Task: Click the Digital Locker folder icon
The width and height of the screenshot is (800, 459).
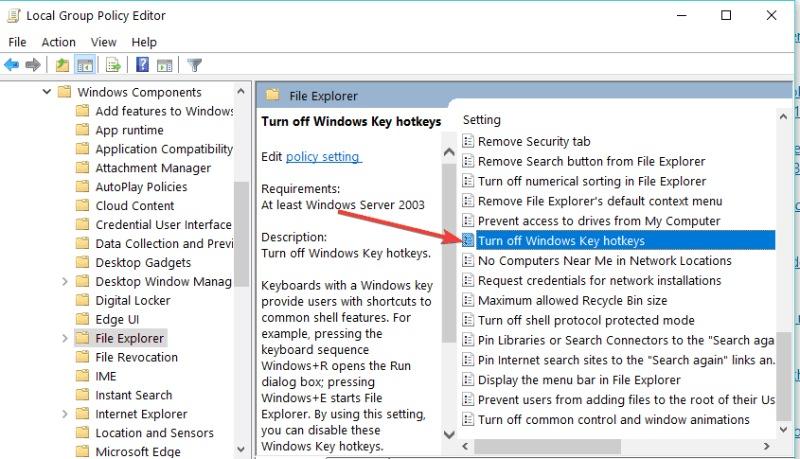Action: click(82, 300)
